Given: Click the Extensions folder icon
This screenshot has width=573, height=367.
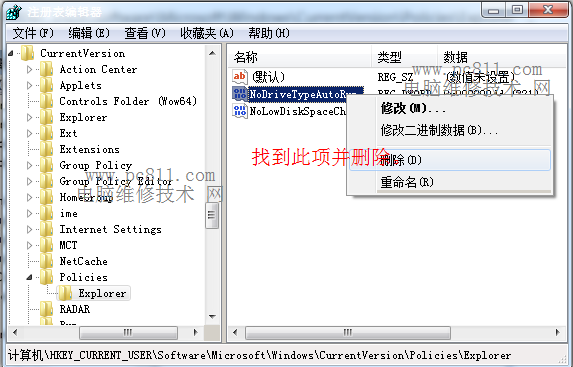Looking at the screenshot, I should coord(46,150).
